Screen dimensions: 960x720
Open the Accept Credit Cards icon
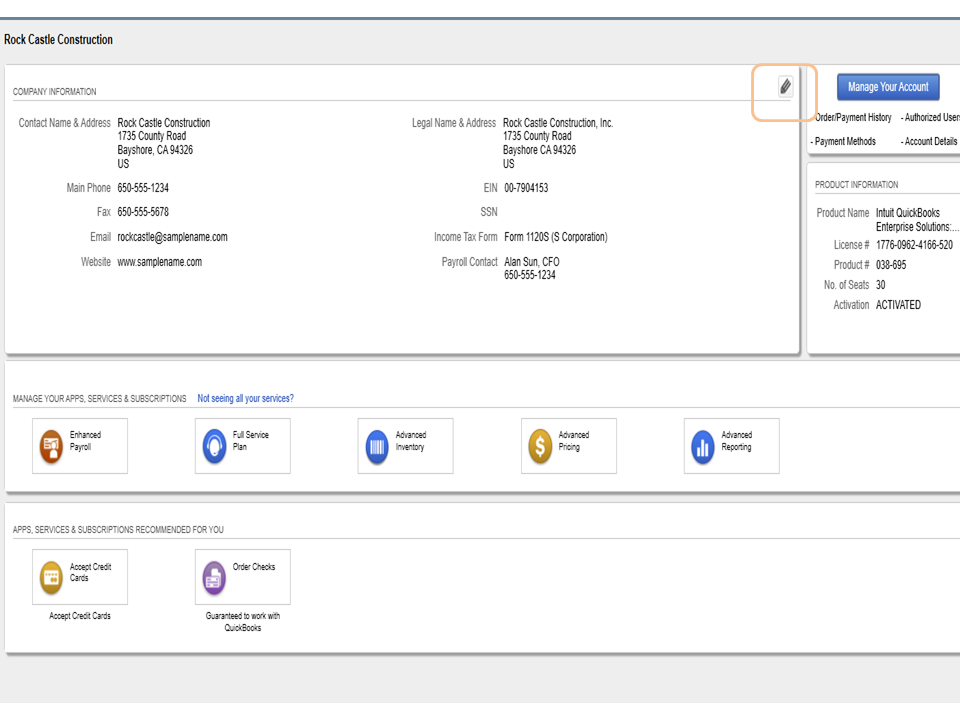click(51, 577)
